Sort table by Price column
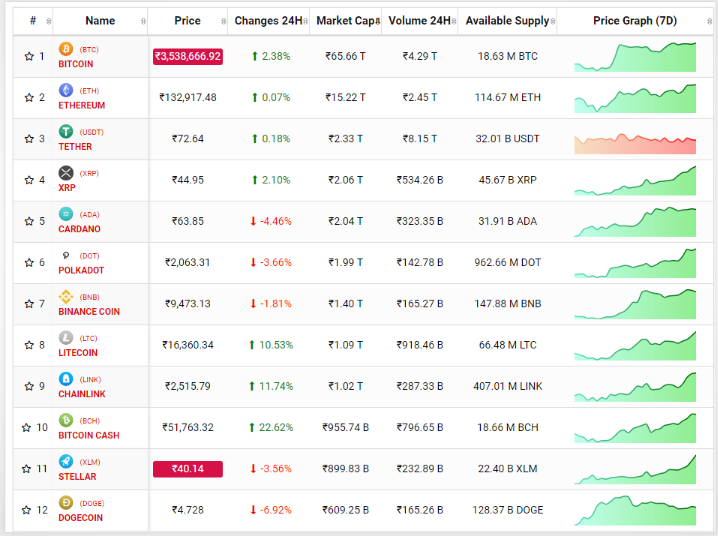Screen dimensions: 718x536 [x=187, y=21]
